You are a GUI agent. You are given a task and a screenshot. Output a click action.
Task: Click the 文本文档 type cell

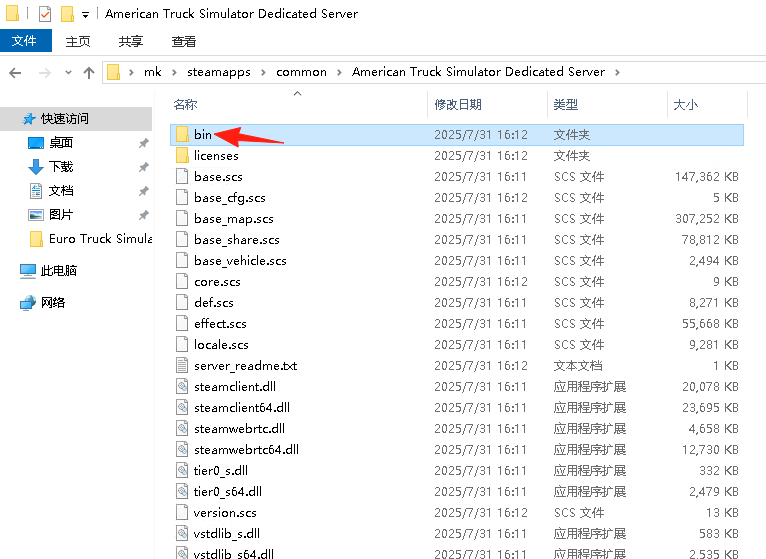pos(578,366)
